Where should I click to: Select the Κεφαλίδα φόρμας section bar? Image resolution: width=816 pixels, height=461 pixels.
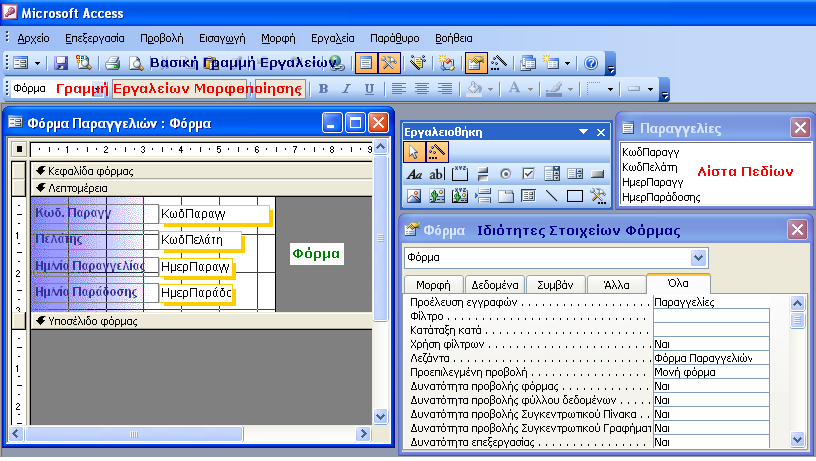[x=202, y=171]
